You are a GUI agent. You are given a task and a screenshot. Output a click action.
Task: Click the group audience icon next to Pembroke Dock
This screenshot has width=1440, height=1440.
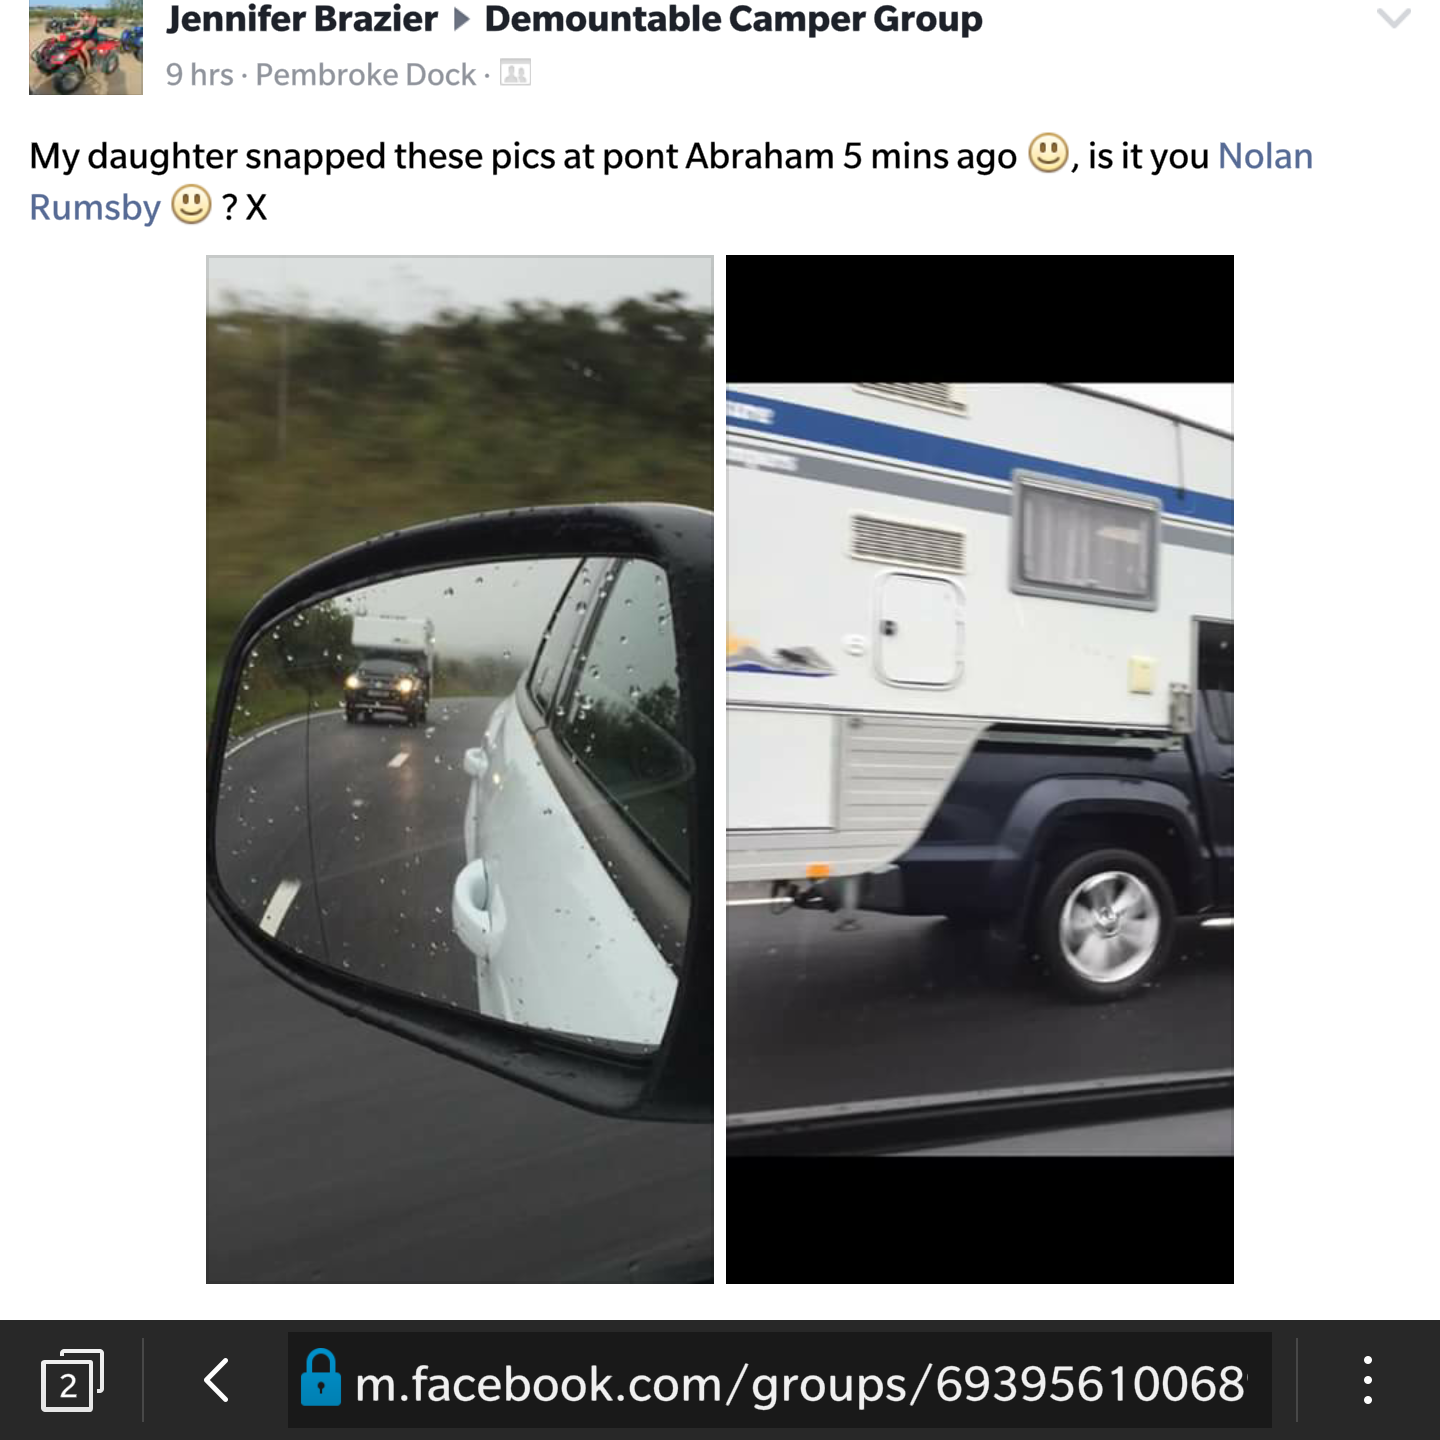515,73
